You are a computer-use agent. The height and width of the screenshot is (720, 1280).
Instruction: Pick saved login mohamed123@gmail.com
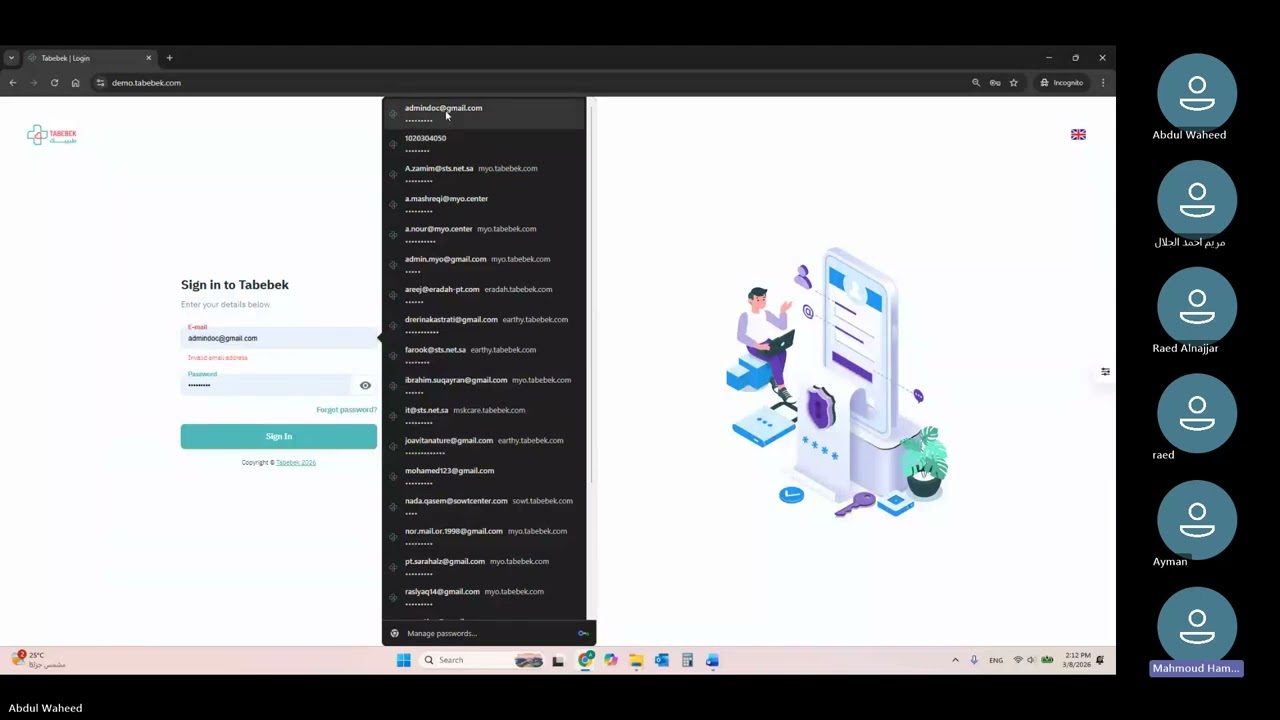pyautogui.click(x=484, y=475)
